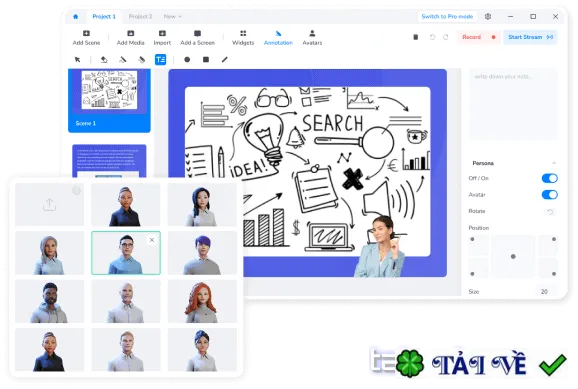Viewport: 578px width, 389px height.
Task: Select the eraser annotation tool
Action: (104, 59)
